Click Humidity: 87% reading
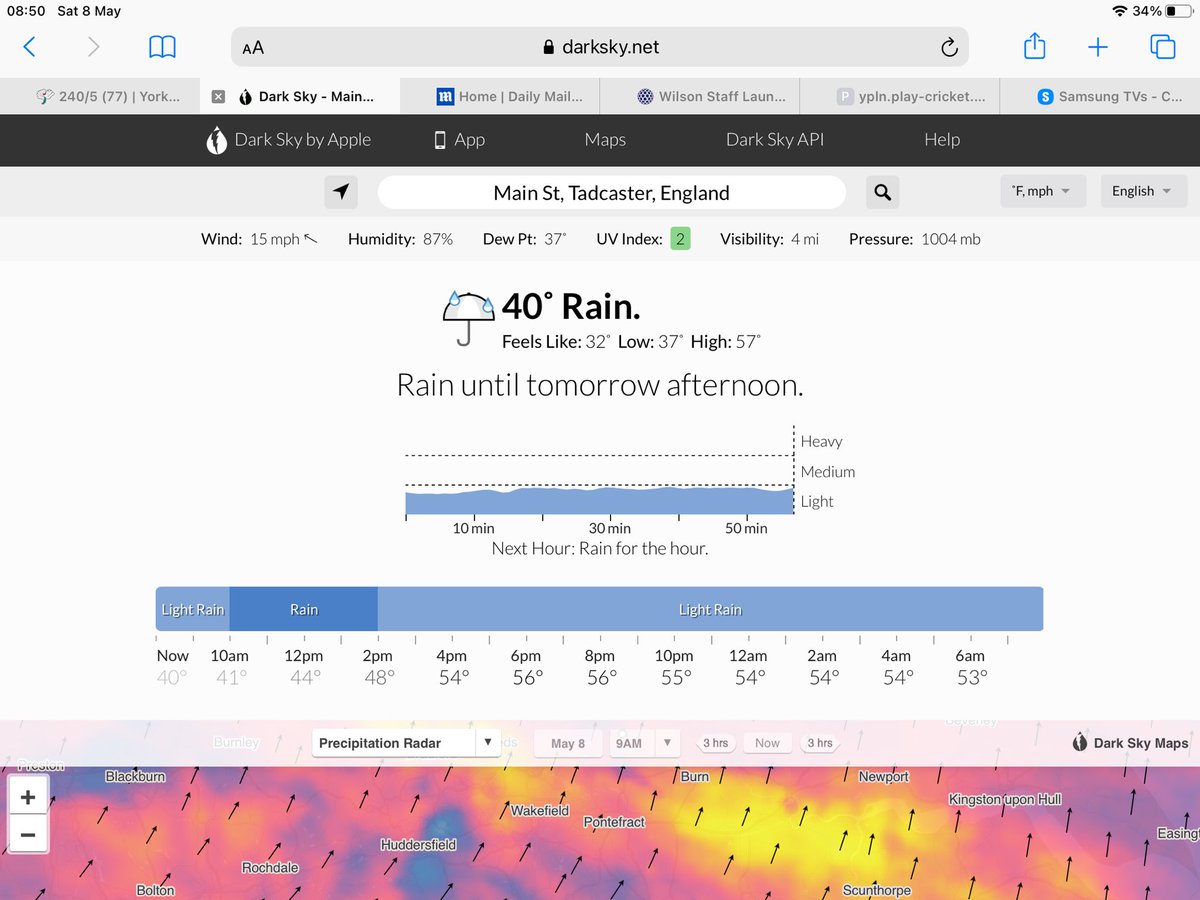This screenshot has width=1200, height=900. tap(400, 239)
